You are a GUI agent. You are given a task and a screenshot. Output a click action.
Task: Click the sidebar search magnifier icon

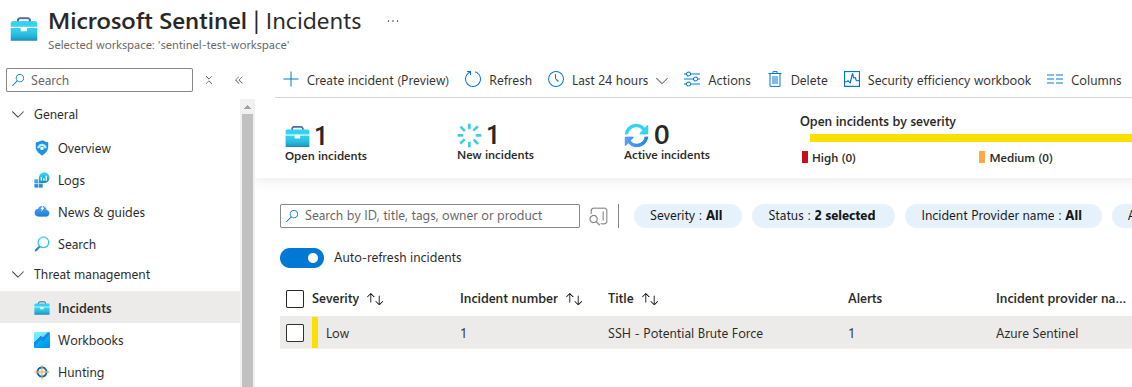[19, 80]
